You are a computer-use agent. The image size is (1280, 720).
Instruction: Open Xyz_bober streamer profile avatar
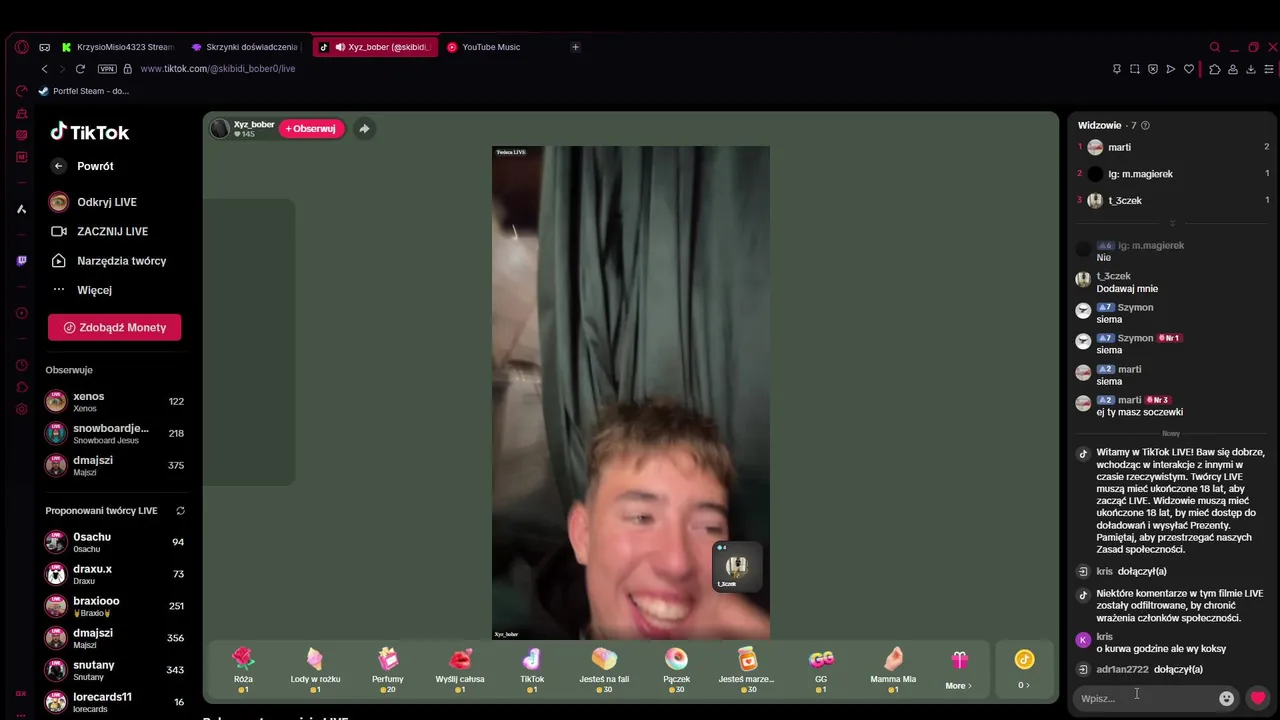tap(220, 128)
